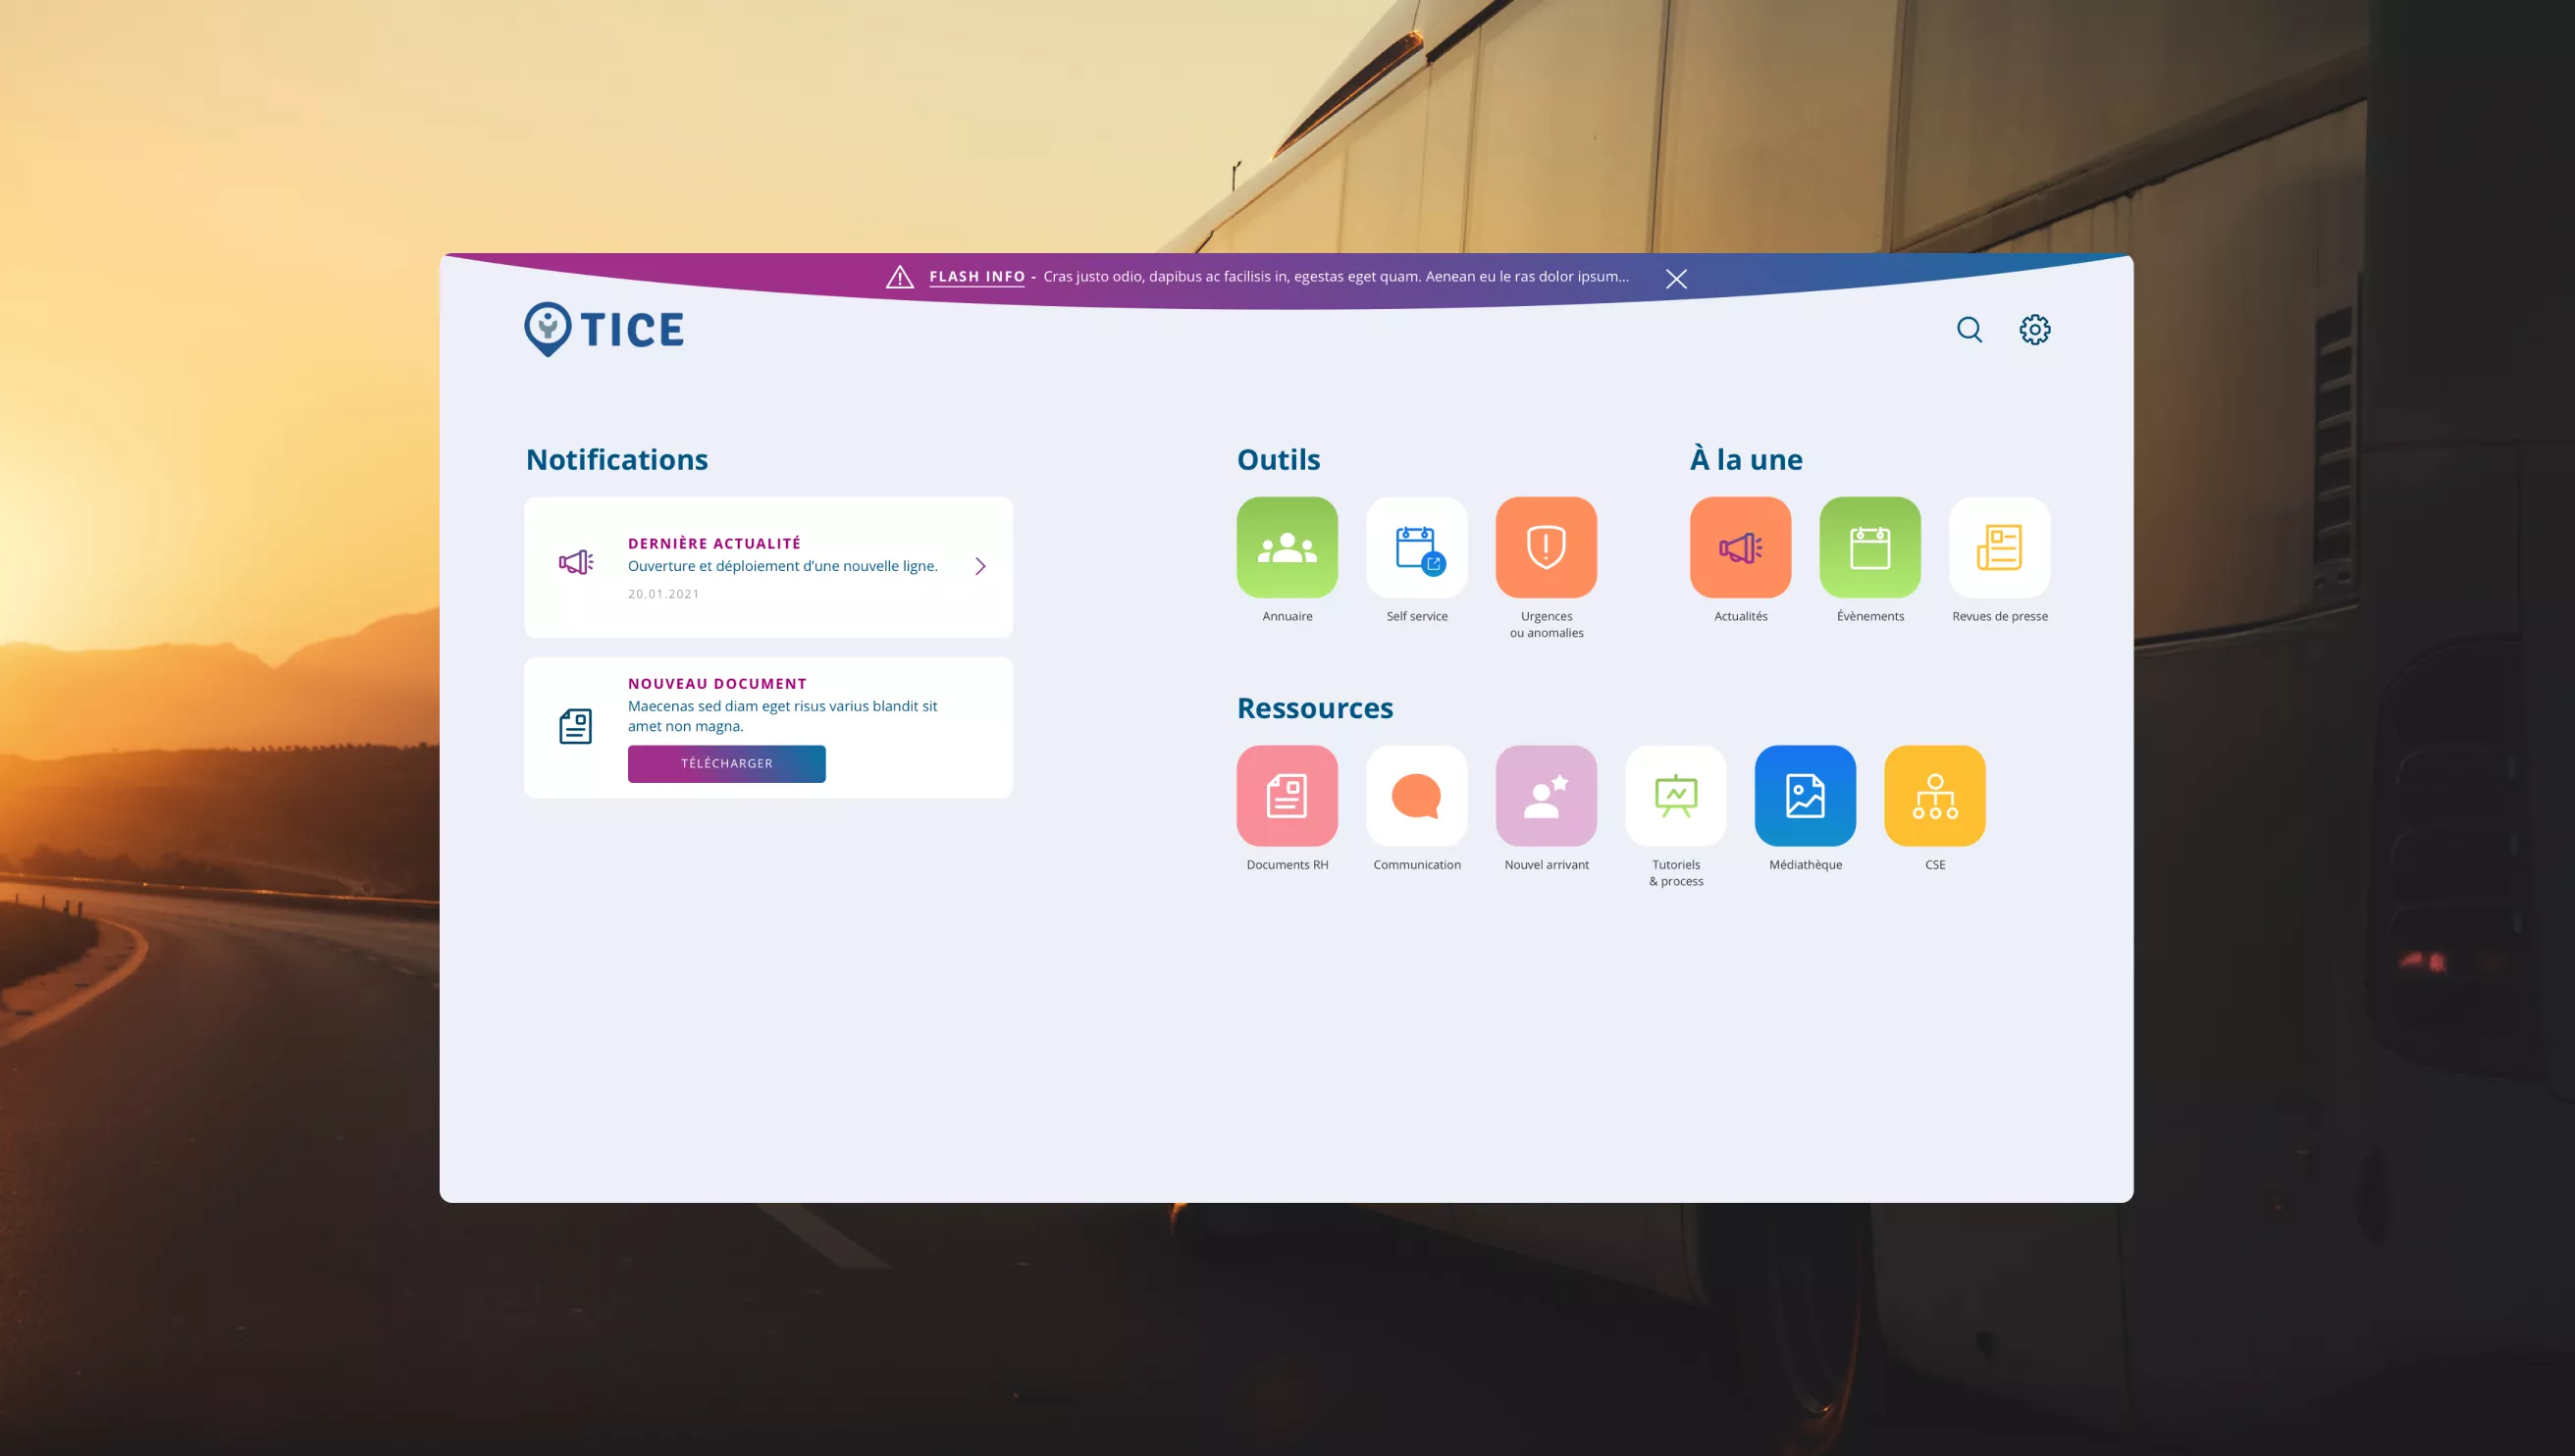Open settings via the gear icon

point(2034,329)
